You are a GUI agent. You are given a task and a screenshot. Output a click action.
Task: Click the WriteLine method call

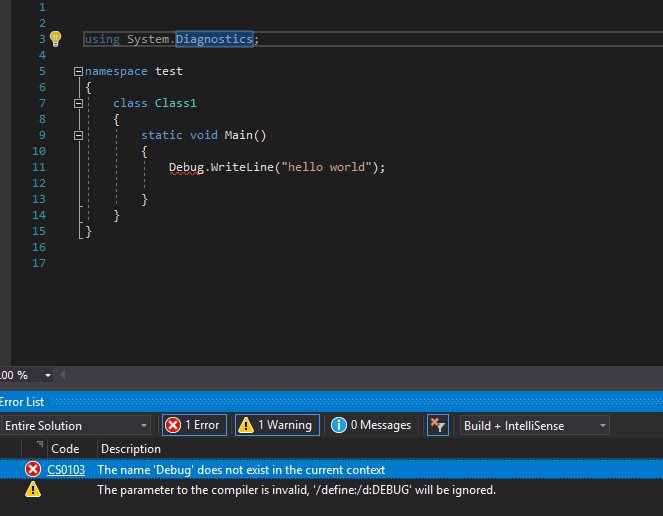(x=242, y=167)
